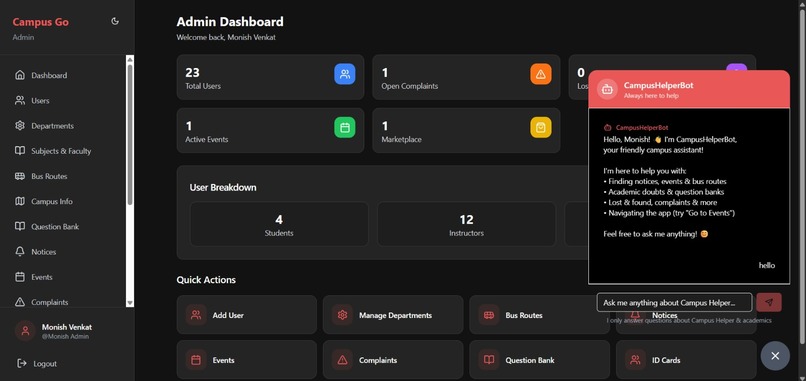Click the 'Admin Dashboard' page title
The width and height of the screenshot is (806, 381).
pyautogui.click(x=230, y=22)
